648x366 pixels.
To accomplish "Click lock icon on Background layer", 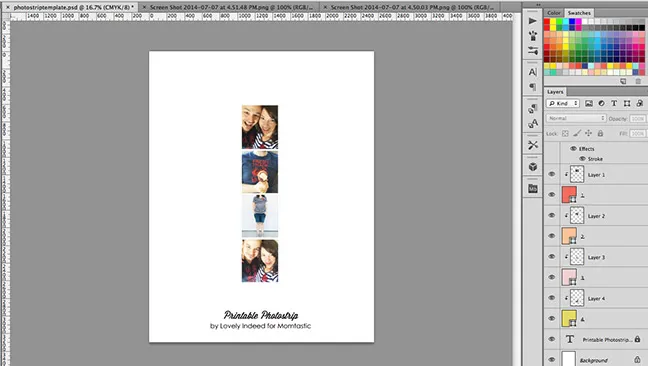I will click(638, 359).
